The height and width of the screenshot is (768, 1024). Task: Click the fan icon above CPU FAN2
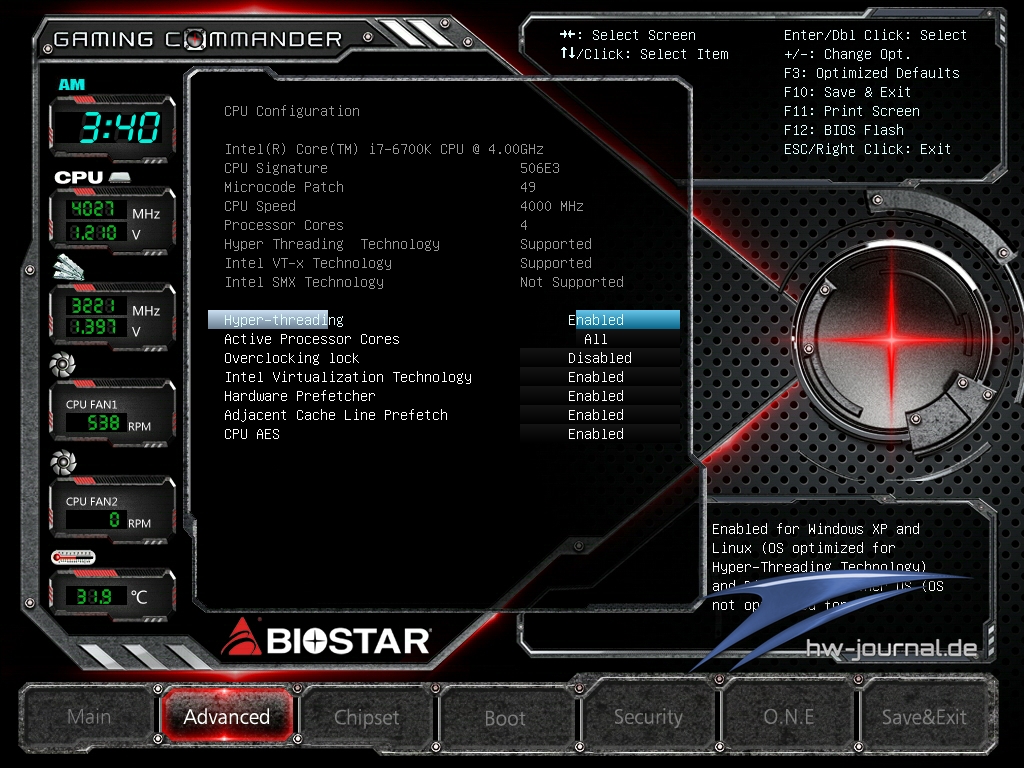[x=63, y=462]
